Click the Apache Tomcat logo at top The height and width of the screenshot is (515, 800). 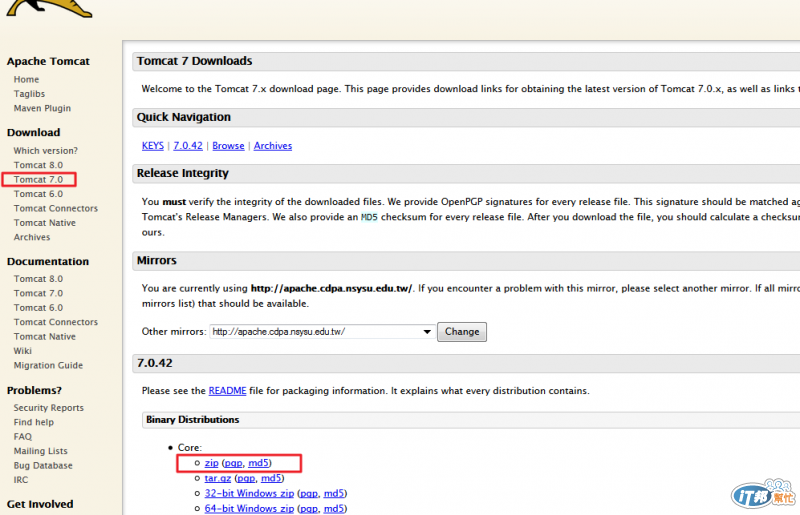click(x=49, y=8)
